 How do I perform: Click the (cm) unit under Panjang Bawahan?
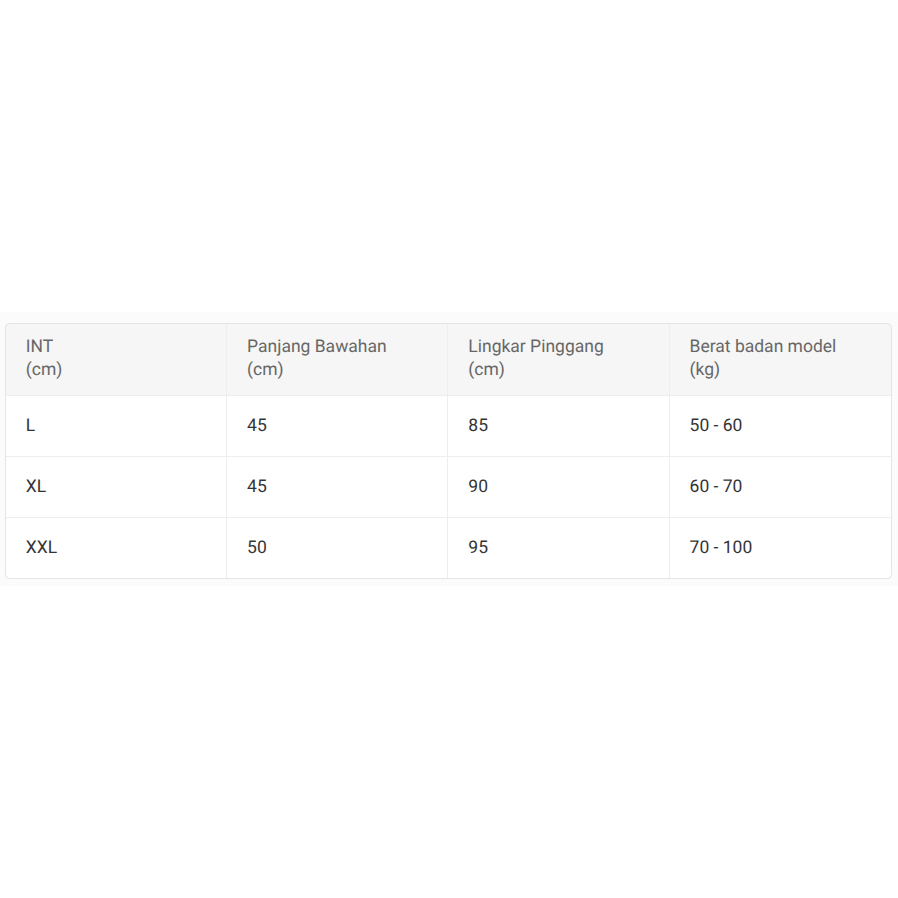(x=265, y=369)
